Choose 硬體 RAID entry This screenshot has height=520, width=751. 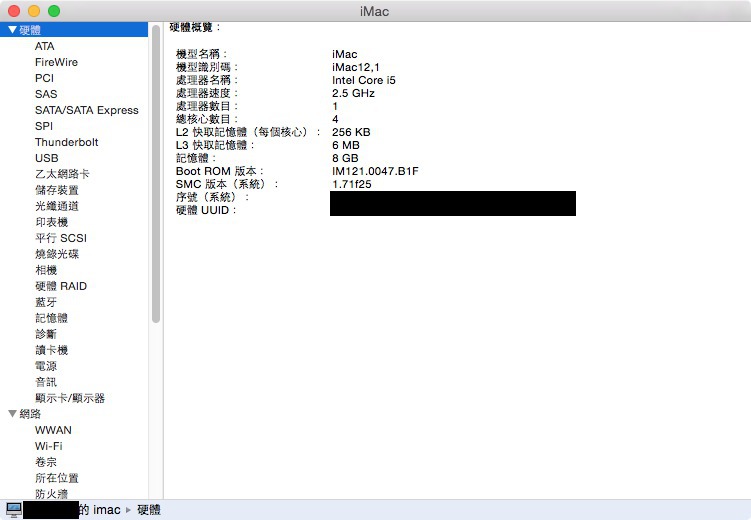point(61,286)
